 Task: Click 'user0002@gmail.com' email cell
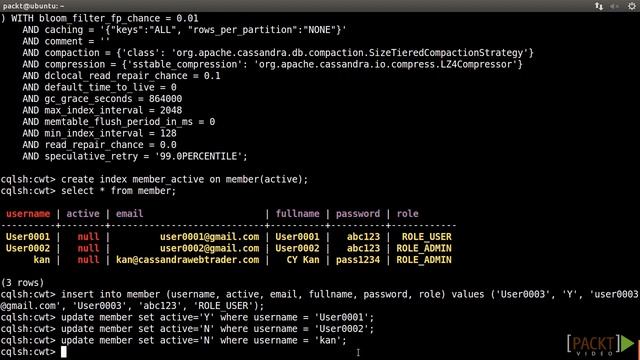(x=209, y=248)
